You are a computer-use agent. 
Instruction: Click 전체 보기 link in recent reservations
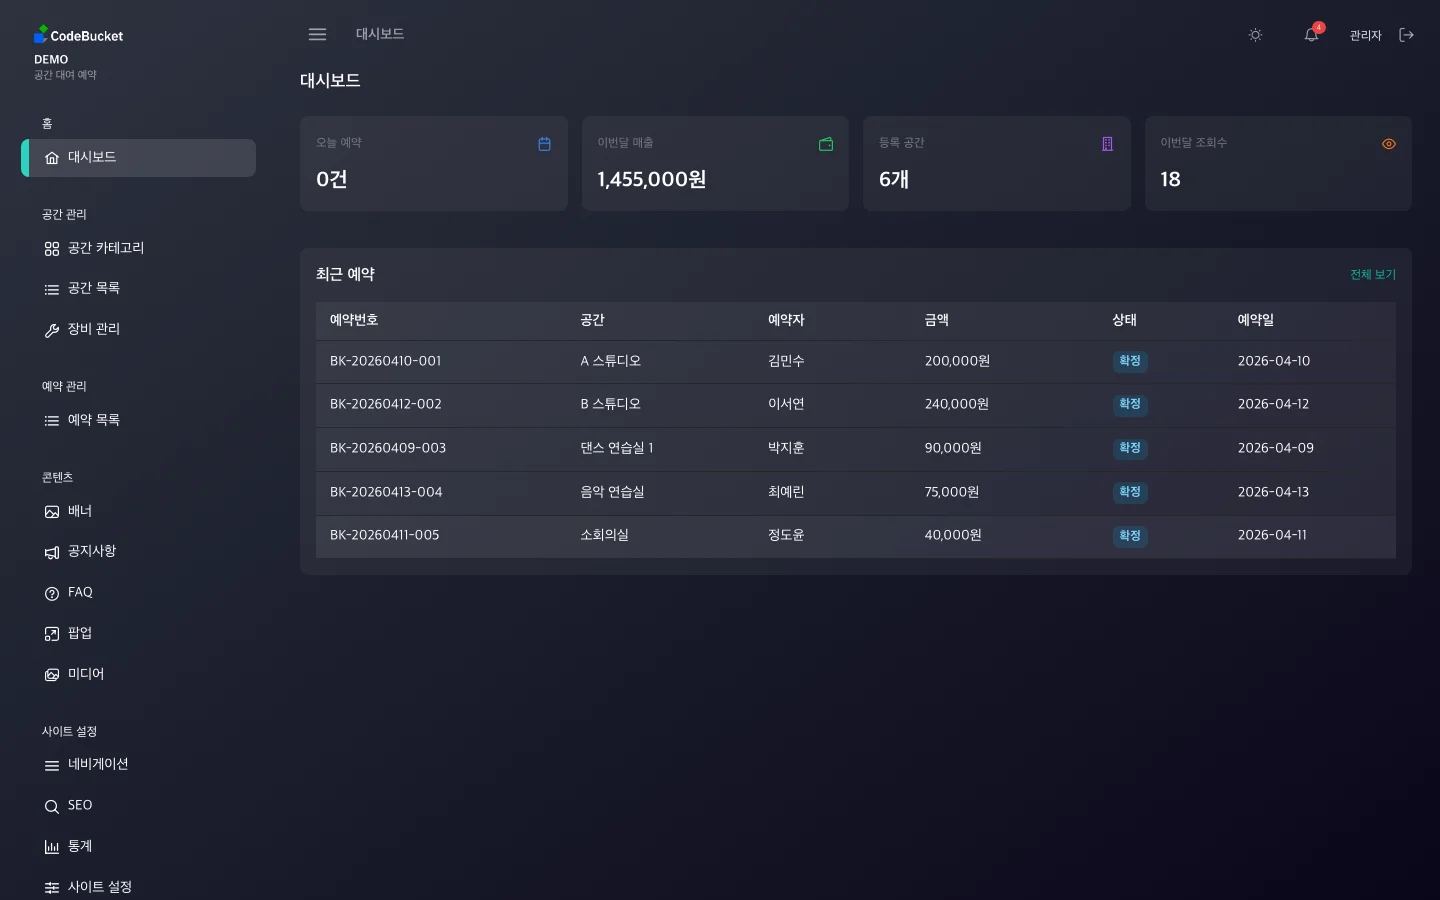click(1372, 274)
